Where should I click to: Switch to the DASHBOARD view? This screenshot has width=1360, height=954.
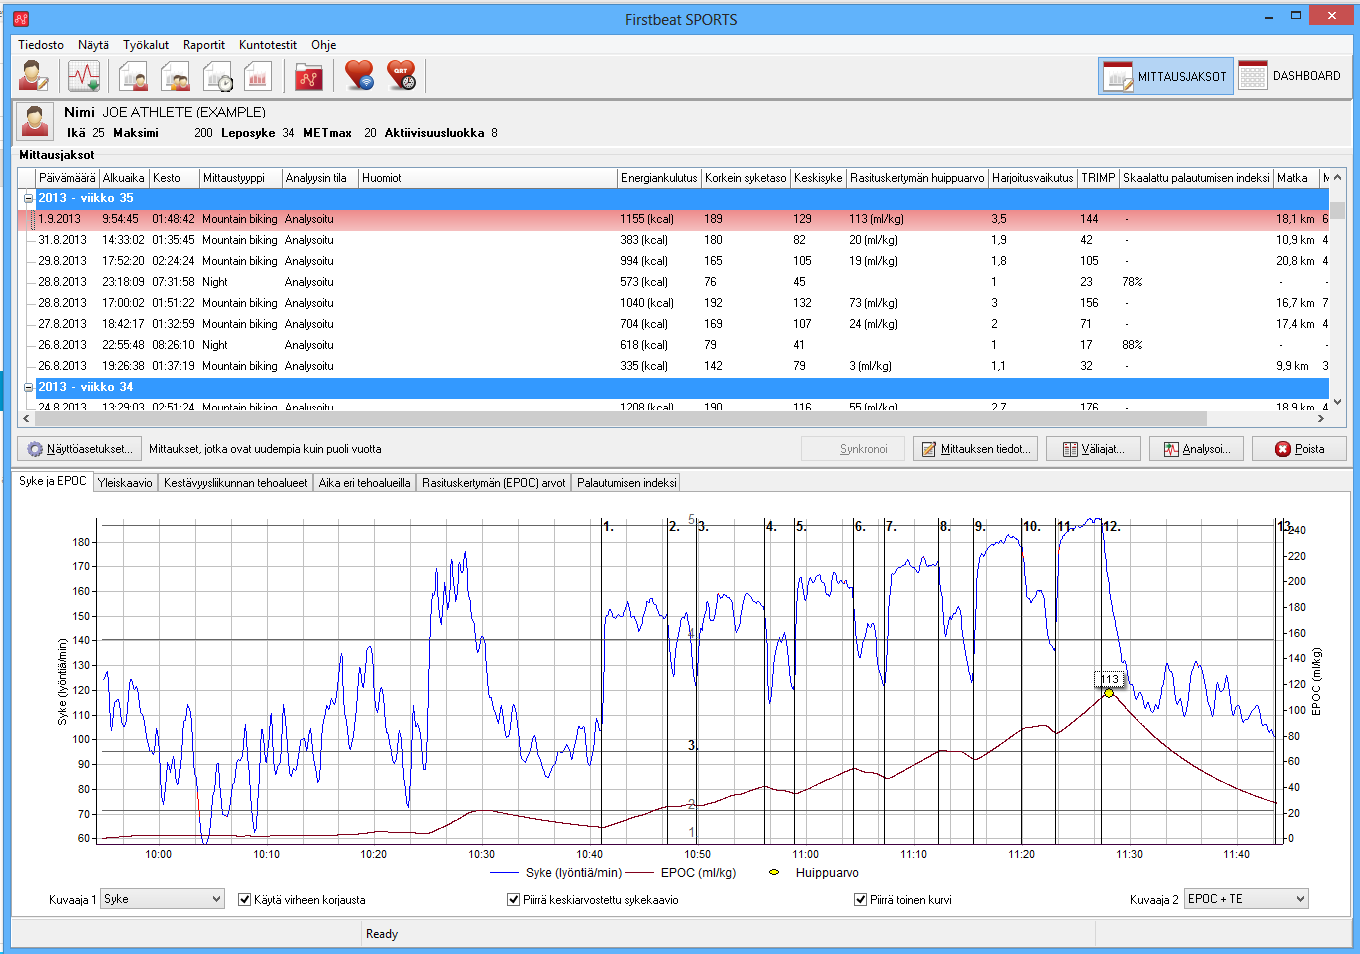1290,76
